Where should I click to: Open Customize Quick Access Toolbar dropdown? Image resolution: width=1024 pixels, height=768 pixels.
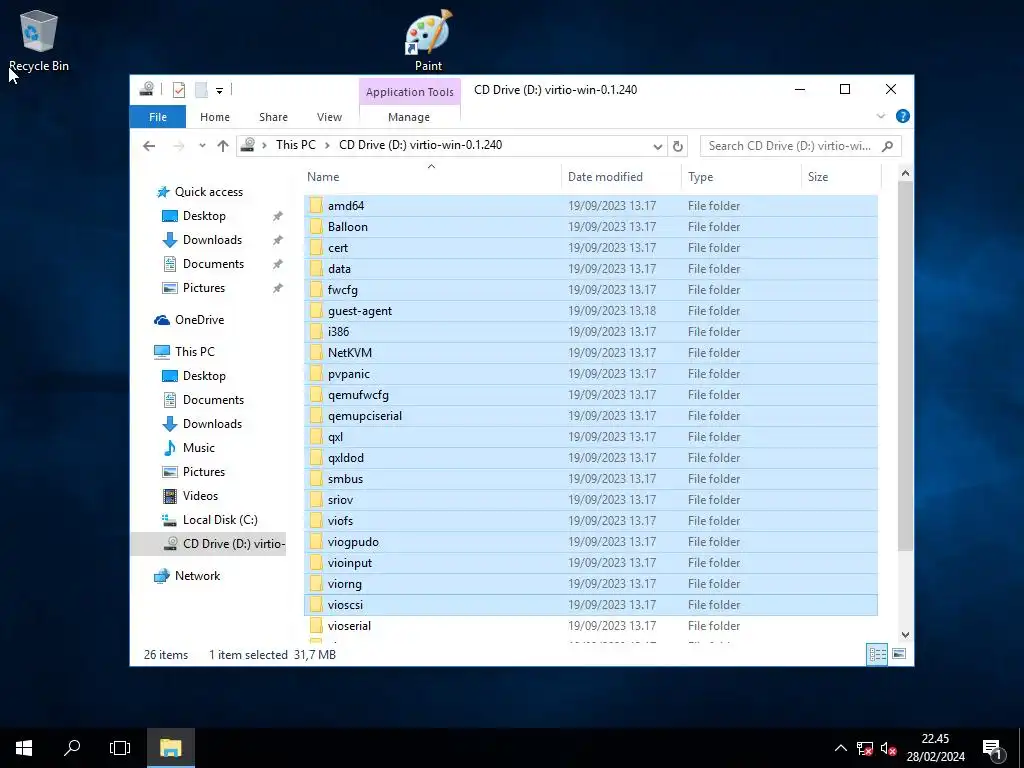[219, 91]
